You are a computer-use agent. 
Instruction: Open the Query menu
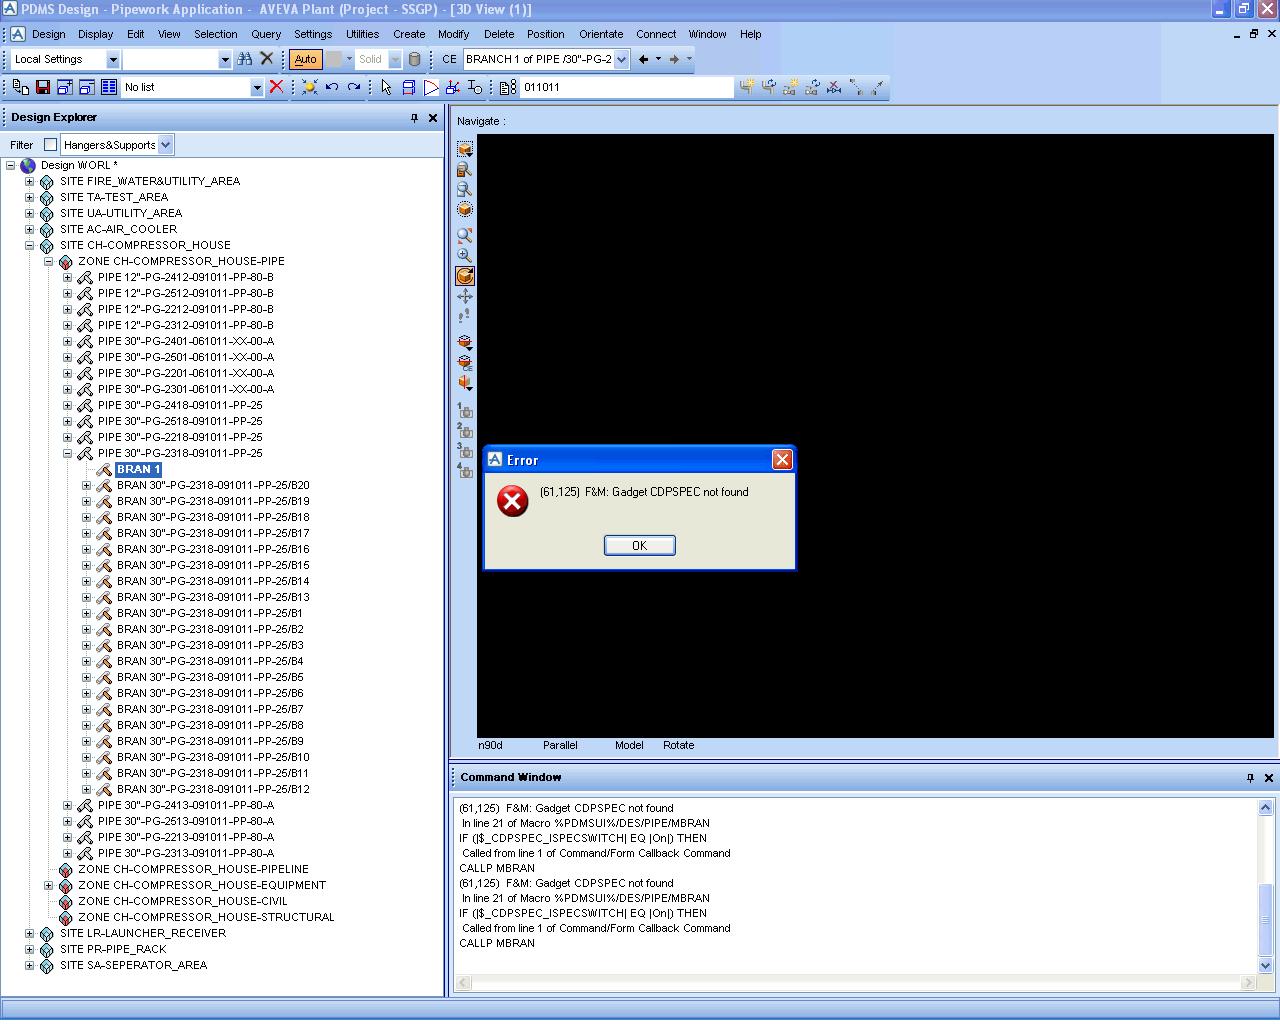point(266,34)
